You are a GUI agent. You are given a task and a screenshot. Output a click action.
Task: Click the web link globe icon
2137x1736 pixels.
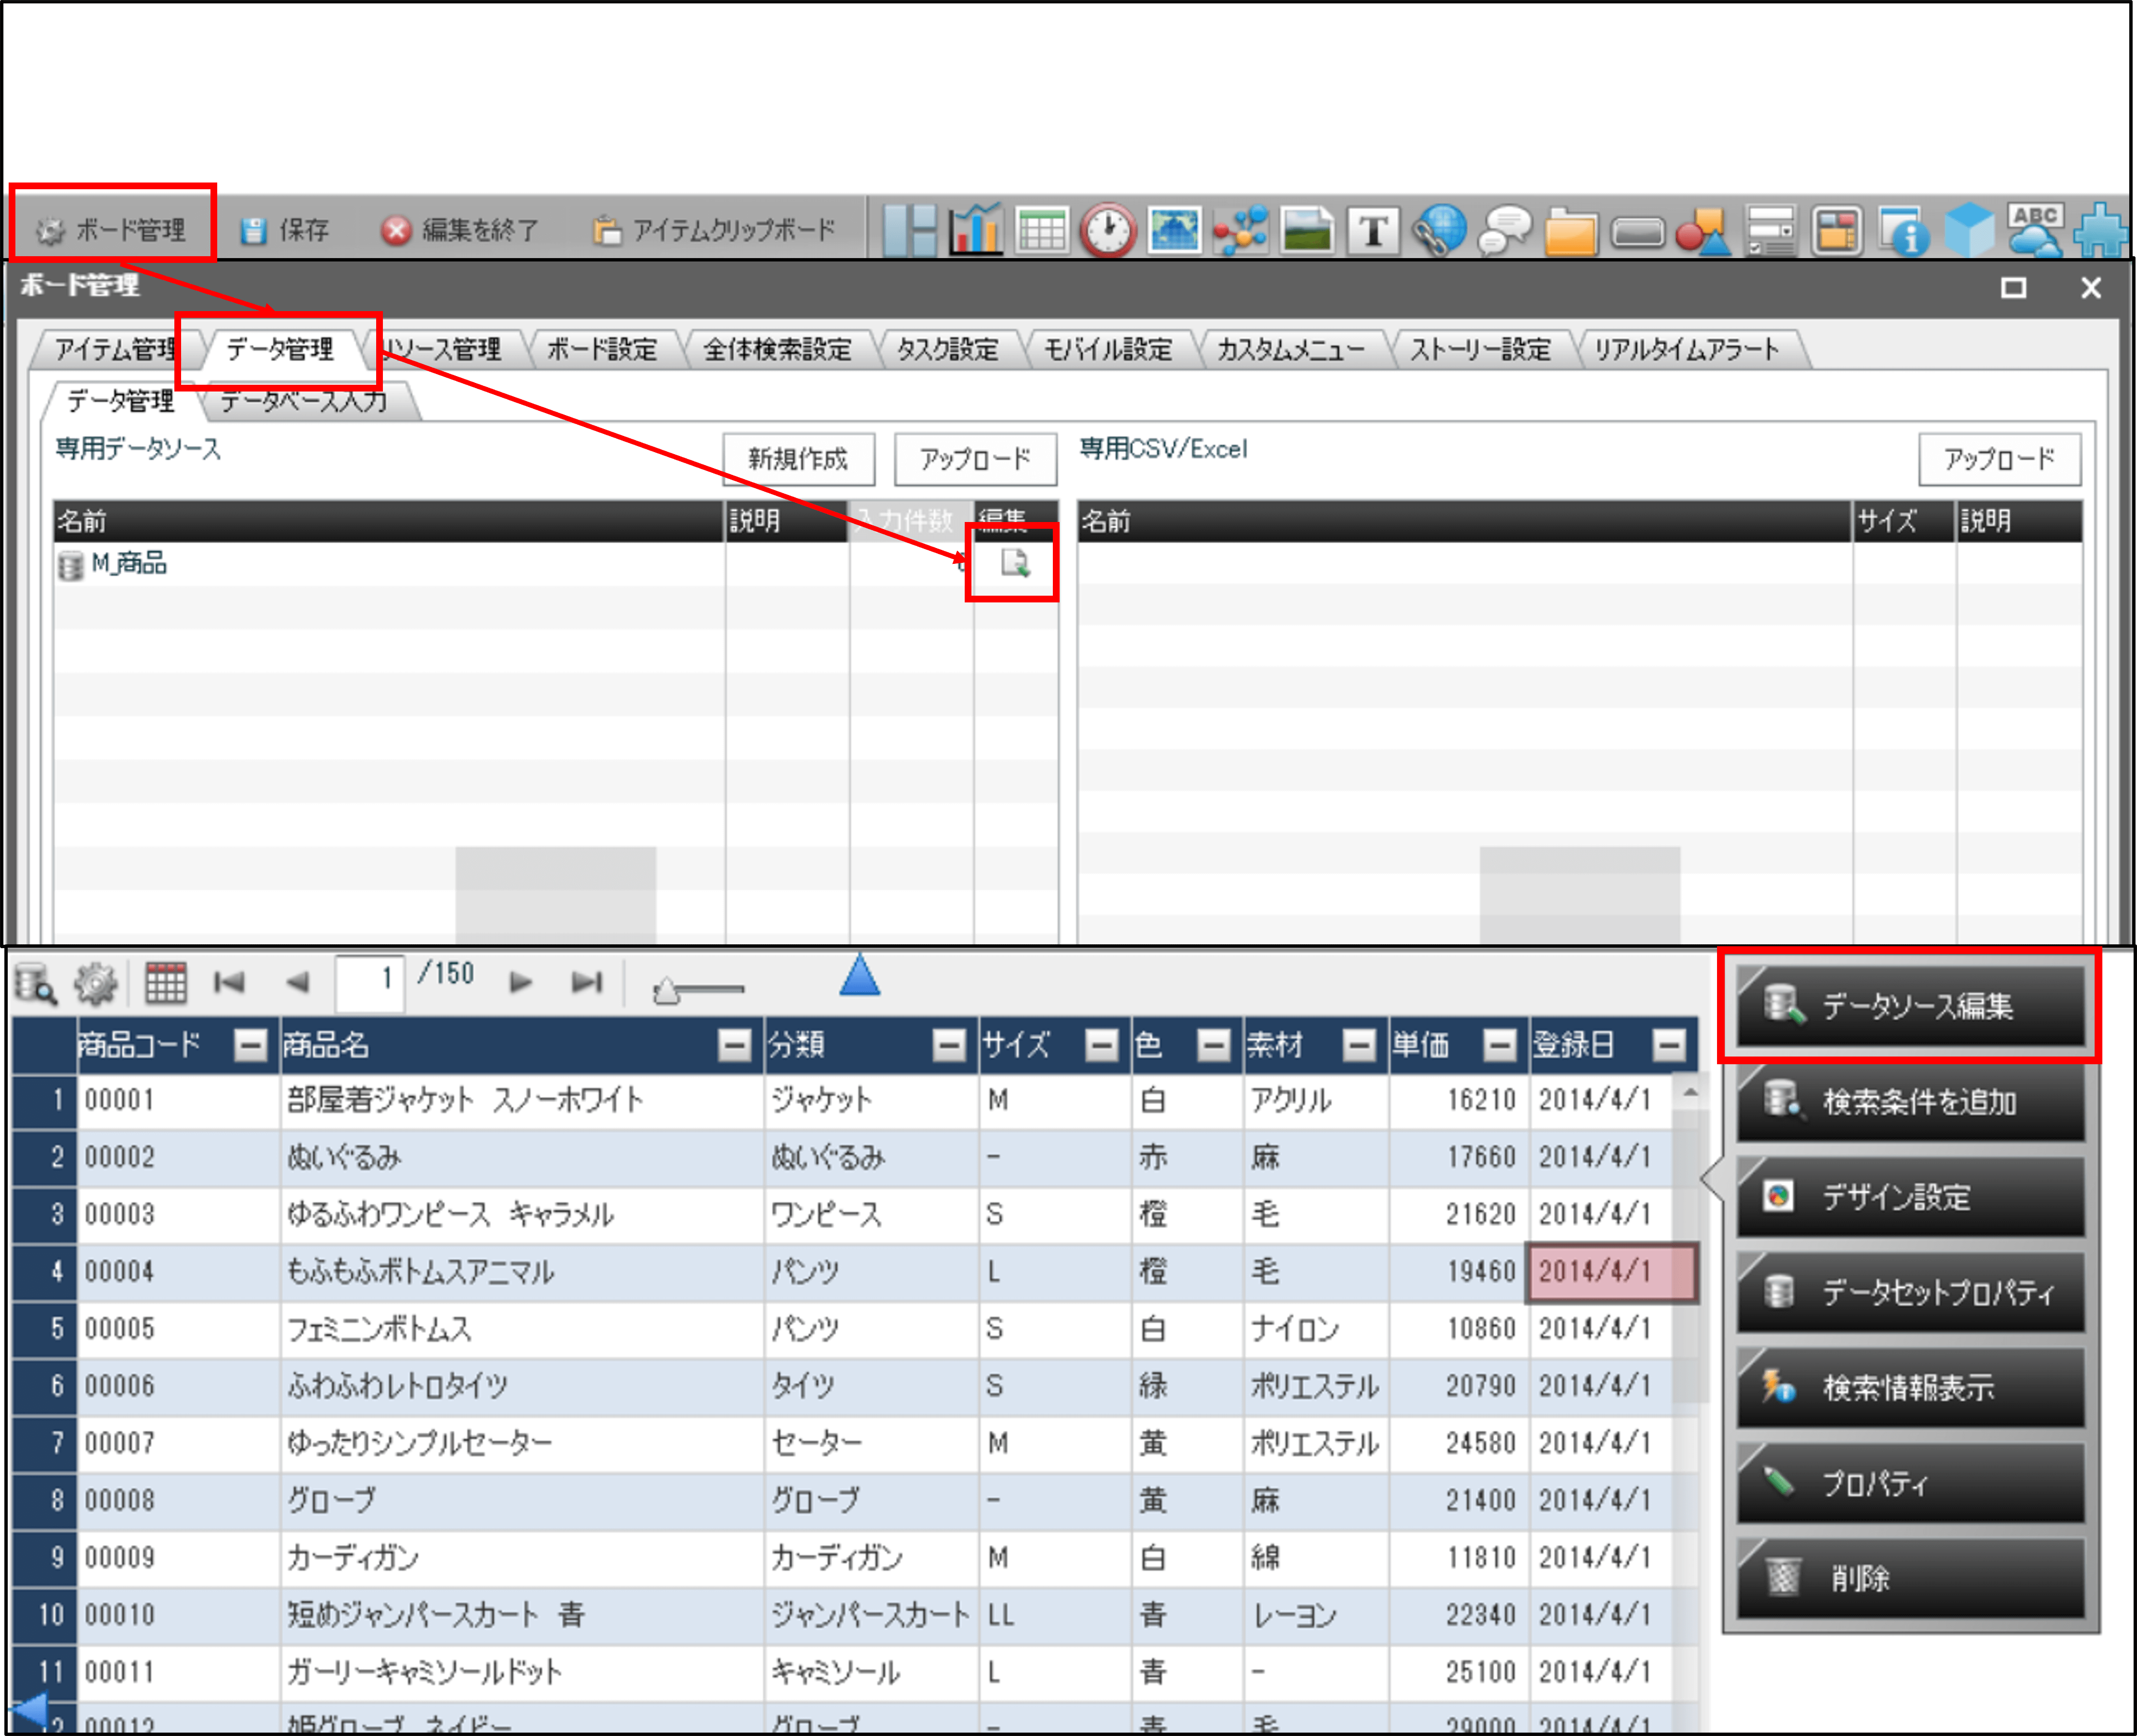[1439, 230]
